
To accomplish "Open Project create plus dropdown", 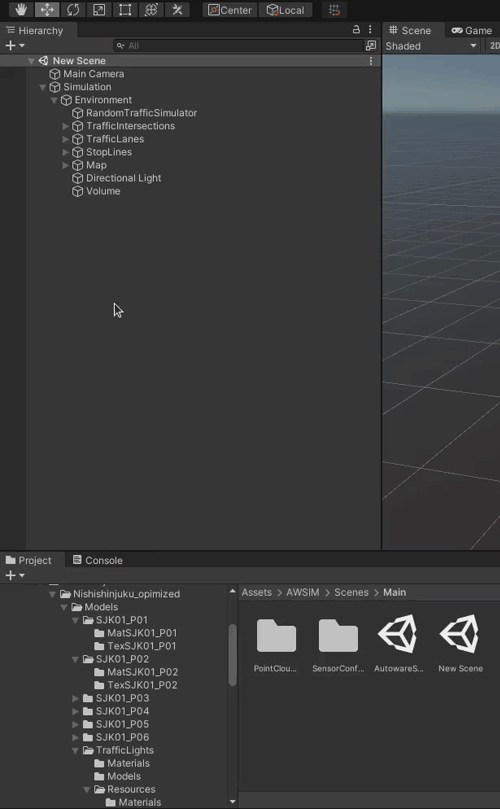I will click(x=14, y=575).
